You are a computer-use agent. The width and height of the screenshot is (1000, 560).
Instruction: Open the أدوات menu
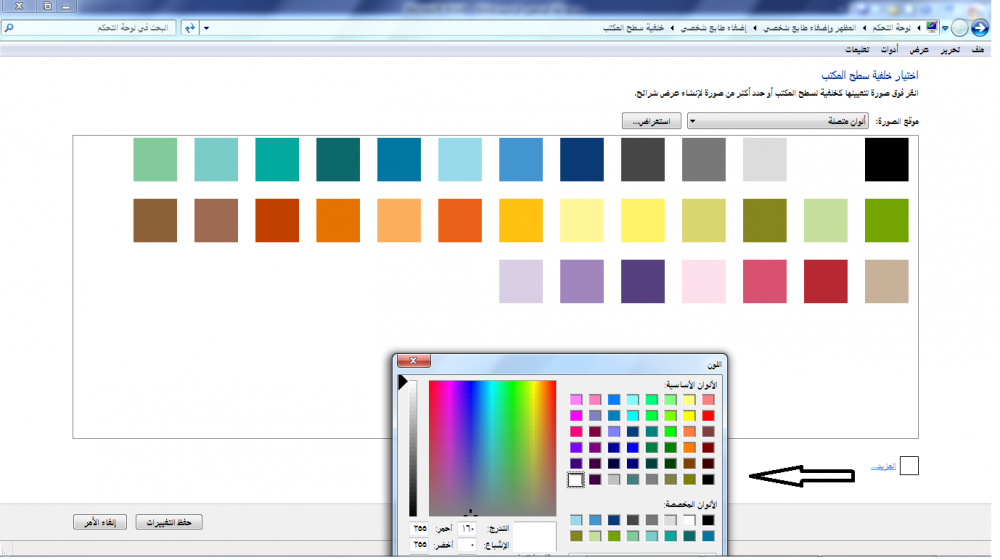(888, 49)
